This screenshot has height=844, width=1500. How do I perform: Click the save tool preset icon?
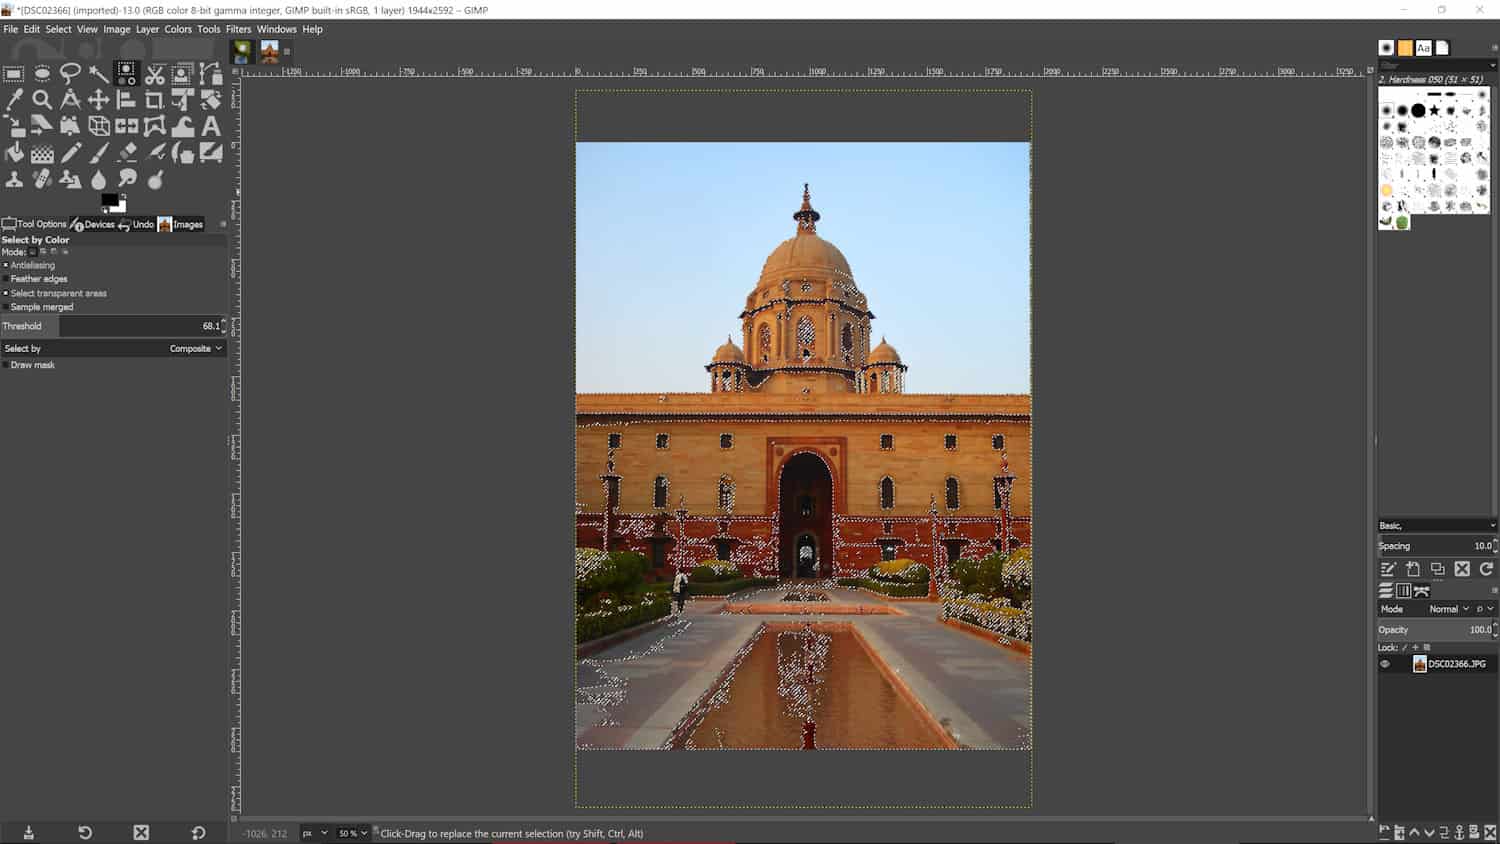coord(28,833)
